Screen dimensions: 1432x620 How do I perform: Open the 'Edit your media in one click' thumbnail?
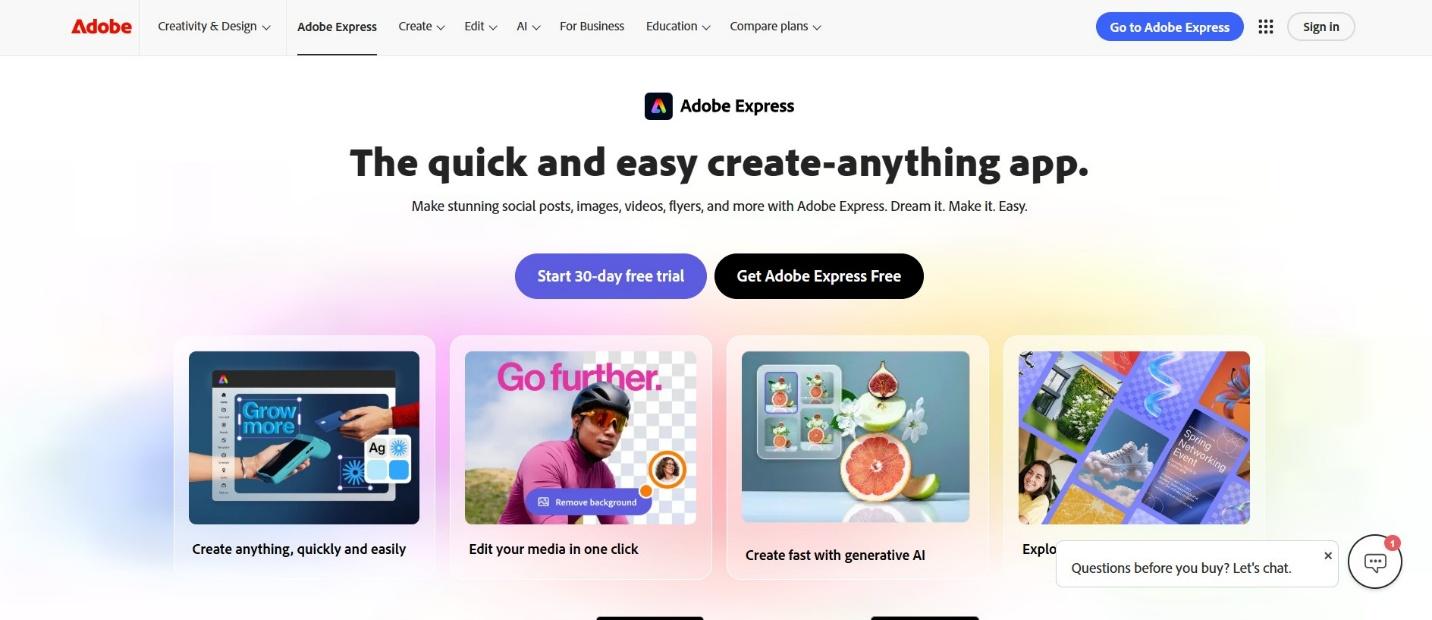[x=581, y=437]
